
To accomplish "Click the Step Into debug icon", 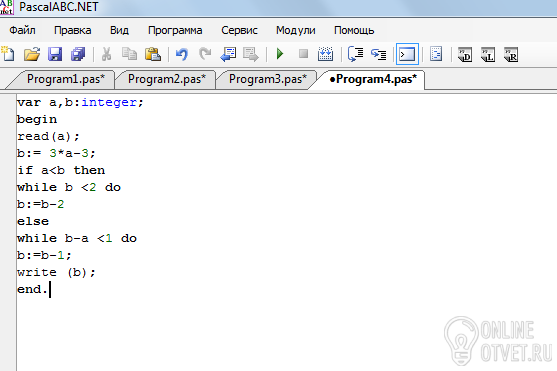I will 378,54.
